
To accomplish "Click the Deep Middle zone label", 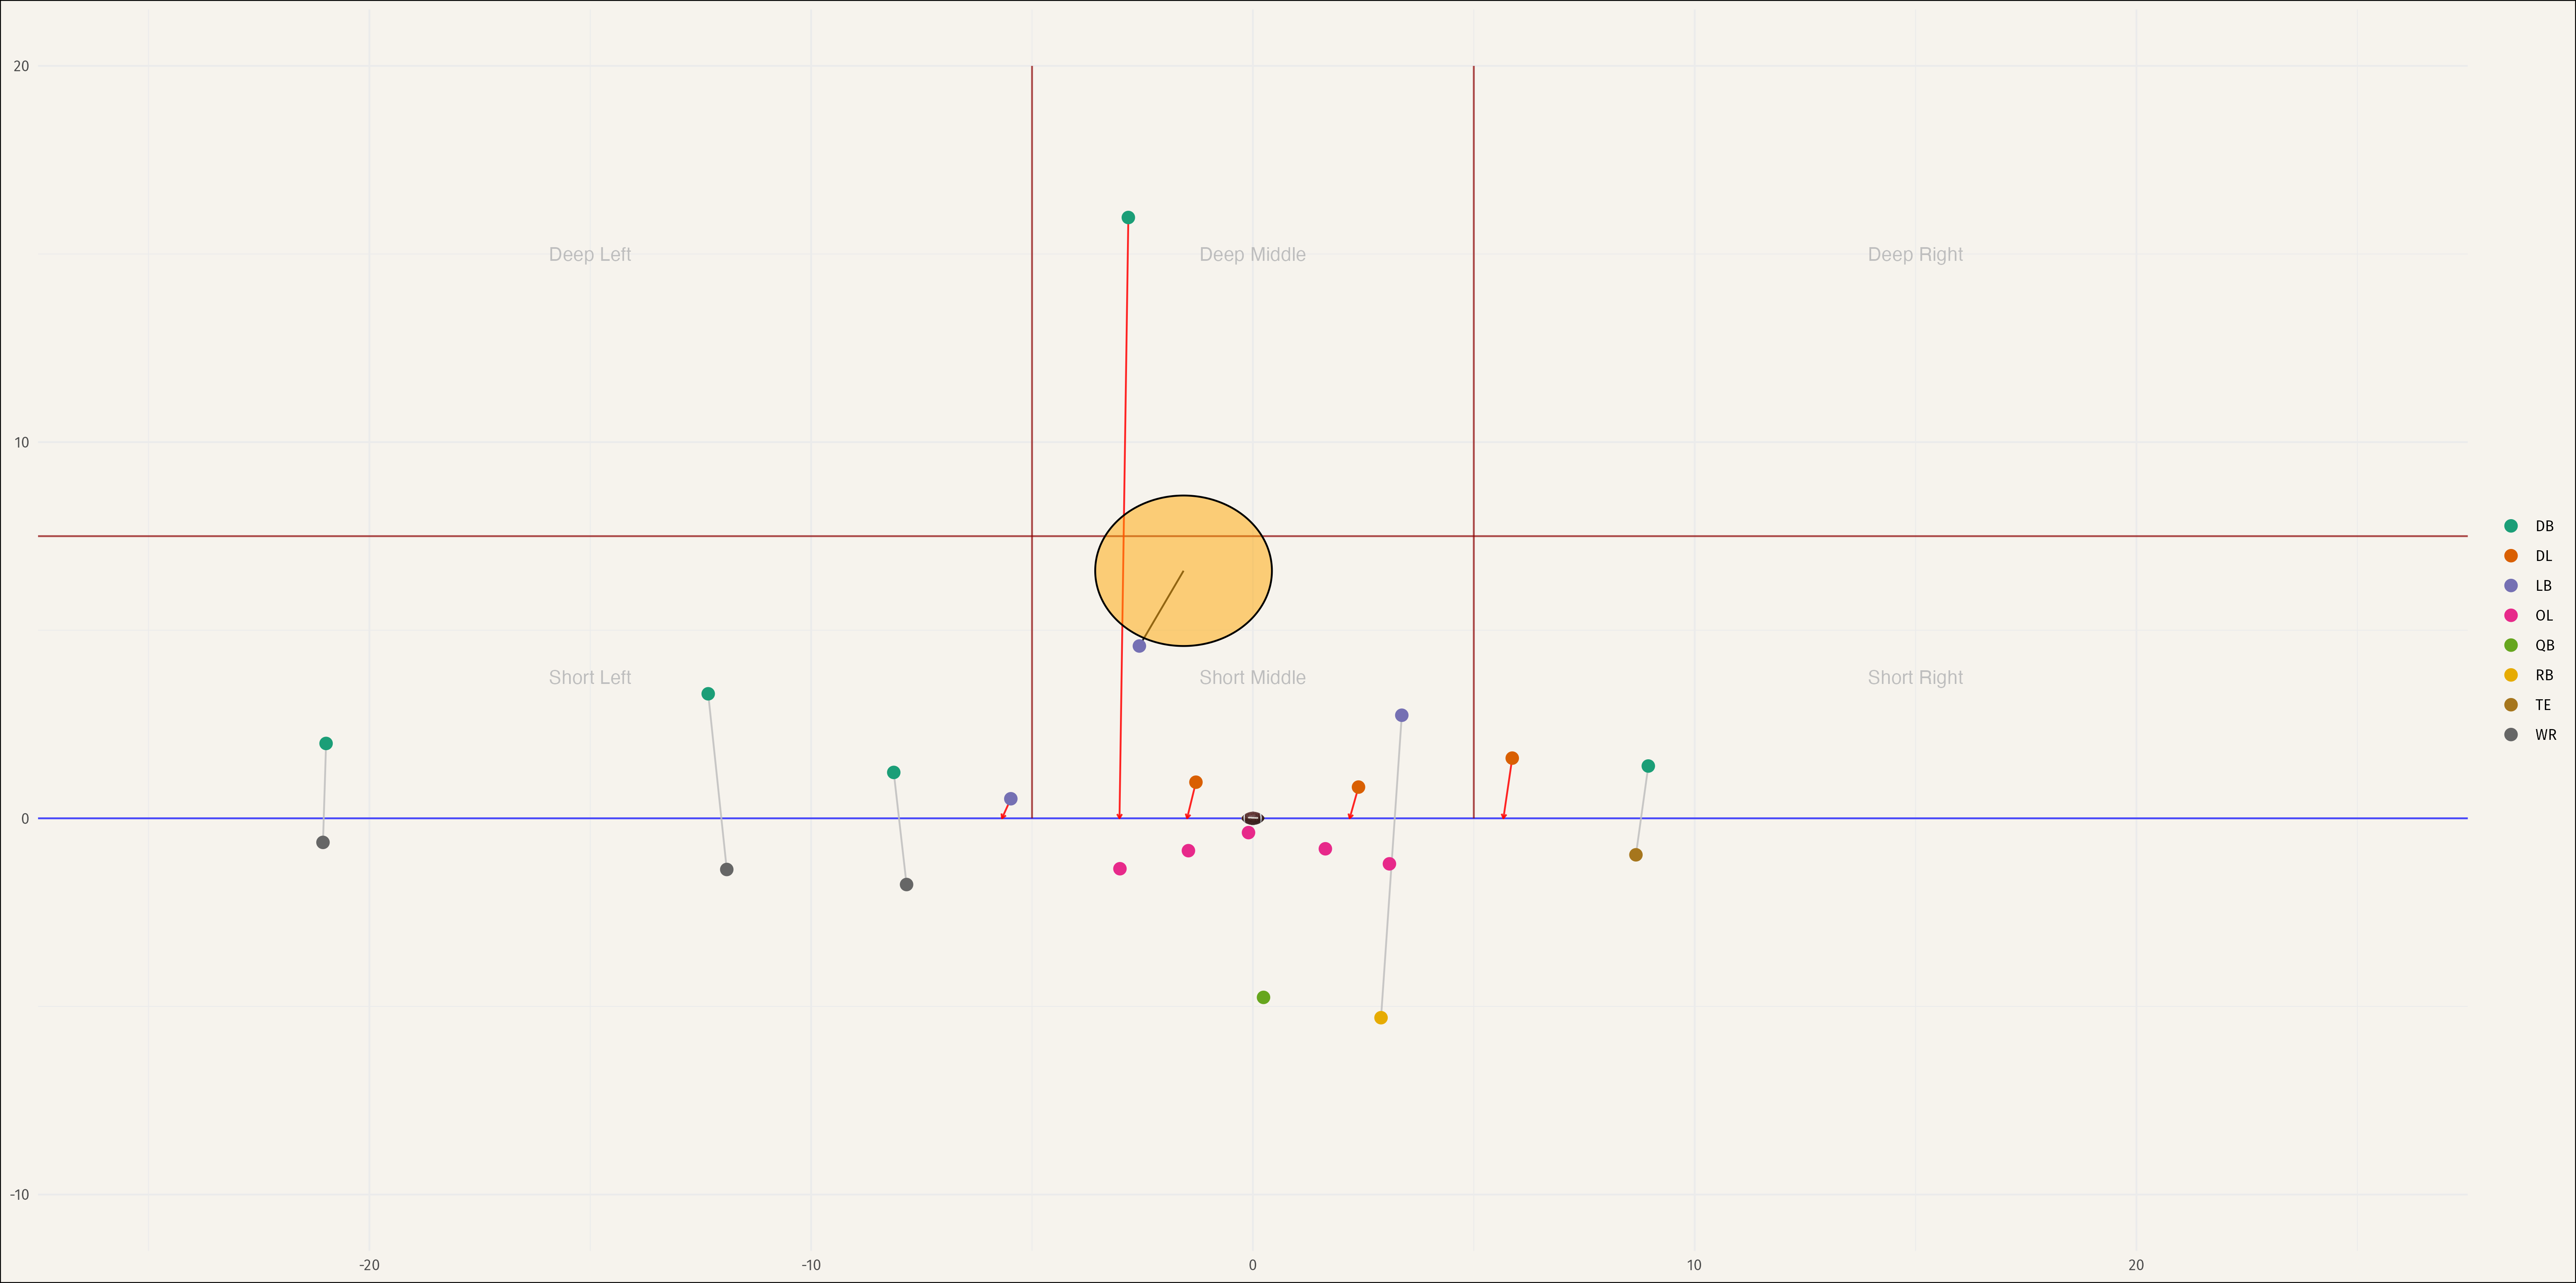I will click(1252, 254).
